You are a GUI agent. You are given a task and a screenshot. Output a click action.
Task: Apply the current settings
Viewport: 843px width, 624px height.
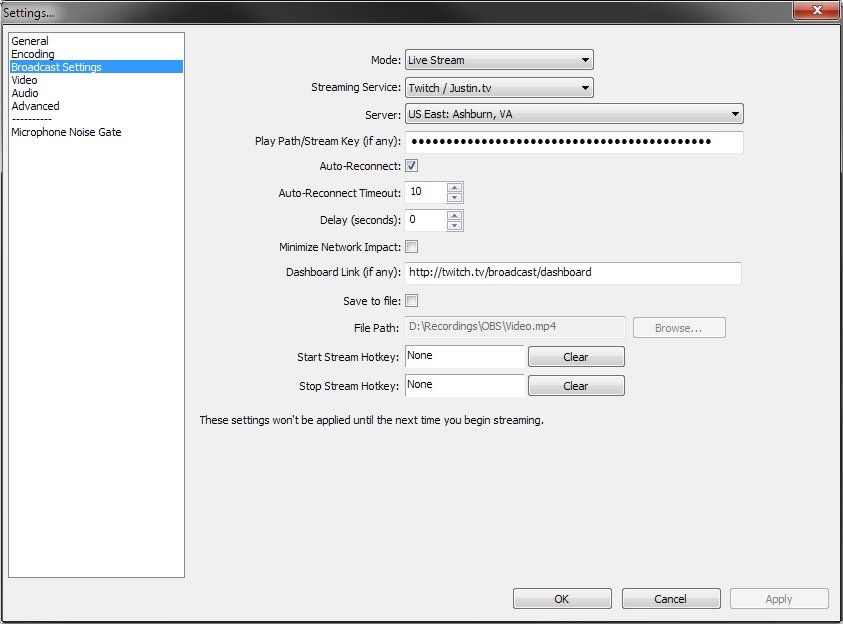[x=778, y=598]
